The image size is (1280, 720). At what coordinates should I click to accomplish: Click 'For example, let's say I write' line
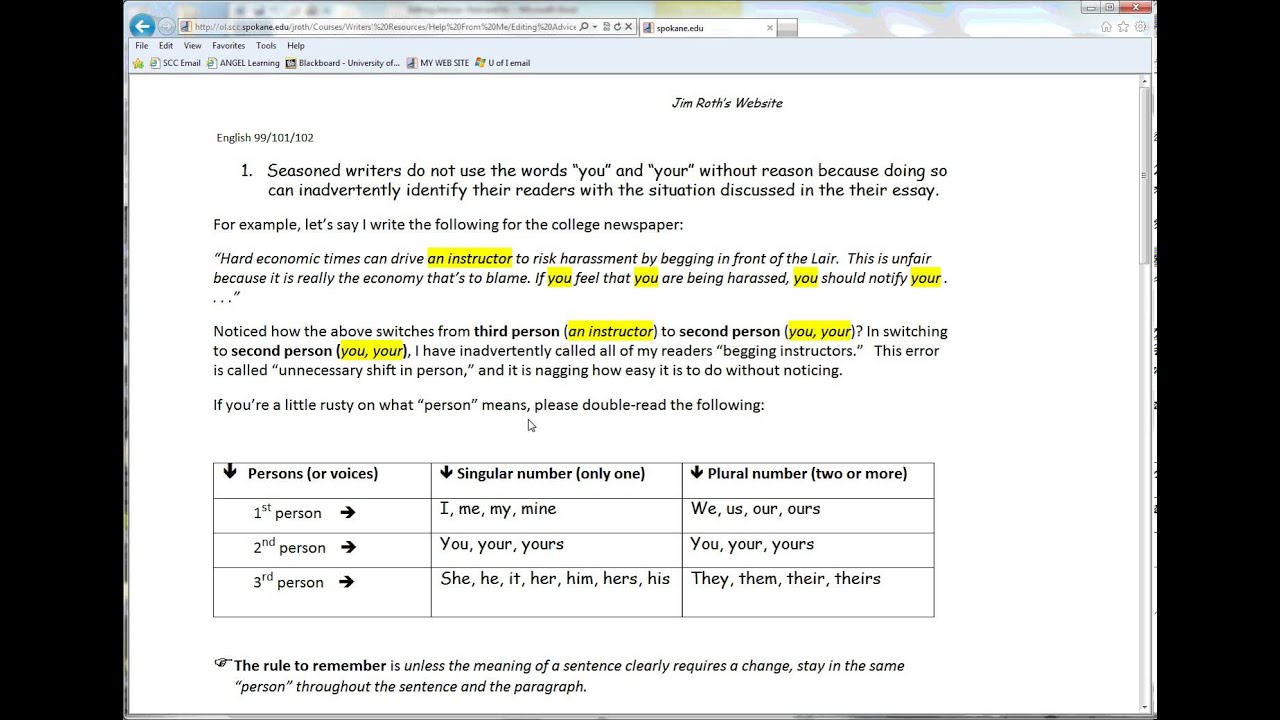coord(448,225)
